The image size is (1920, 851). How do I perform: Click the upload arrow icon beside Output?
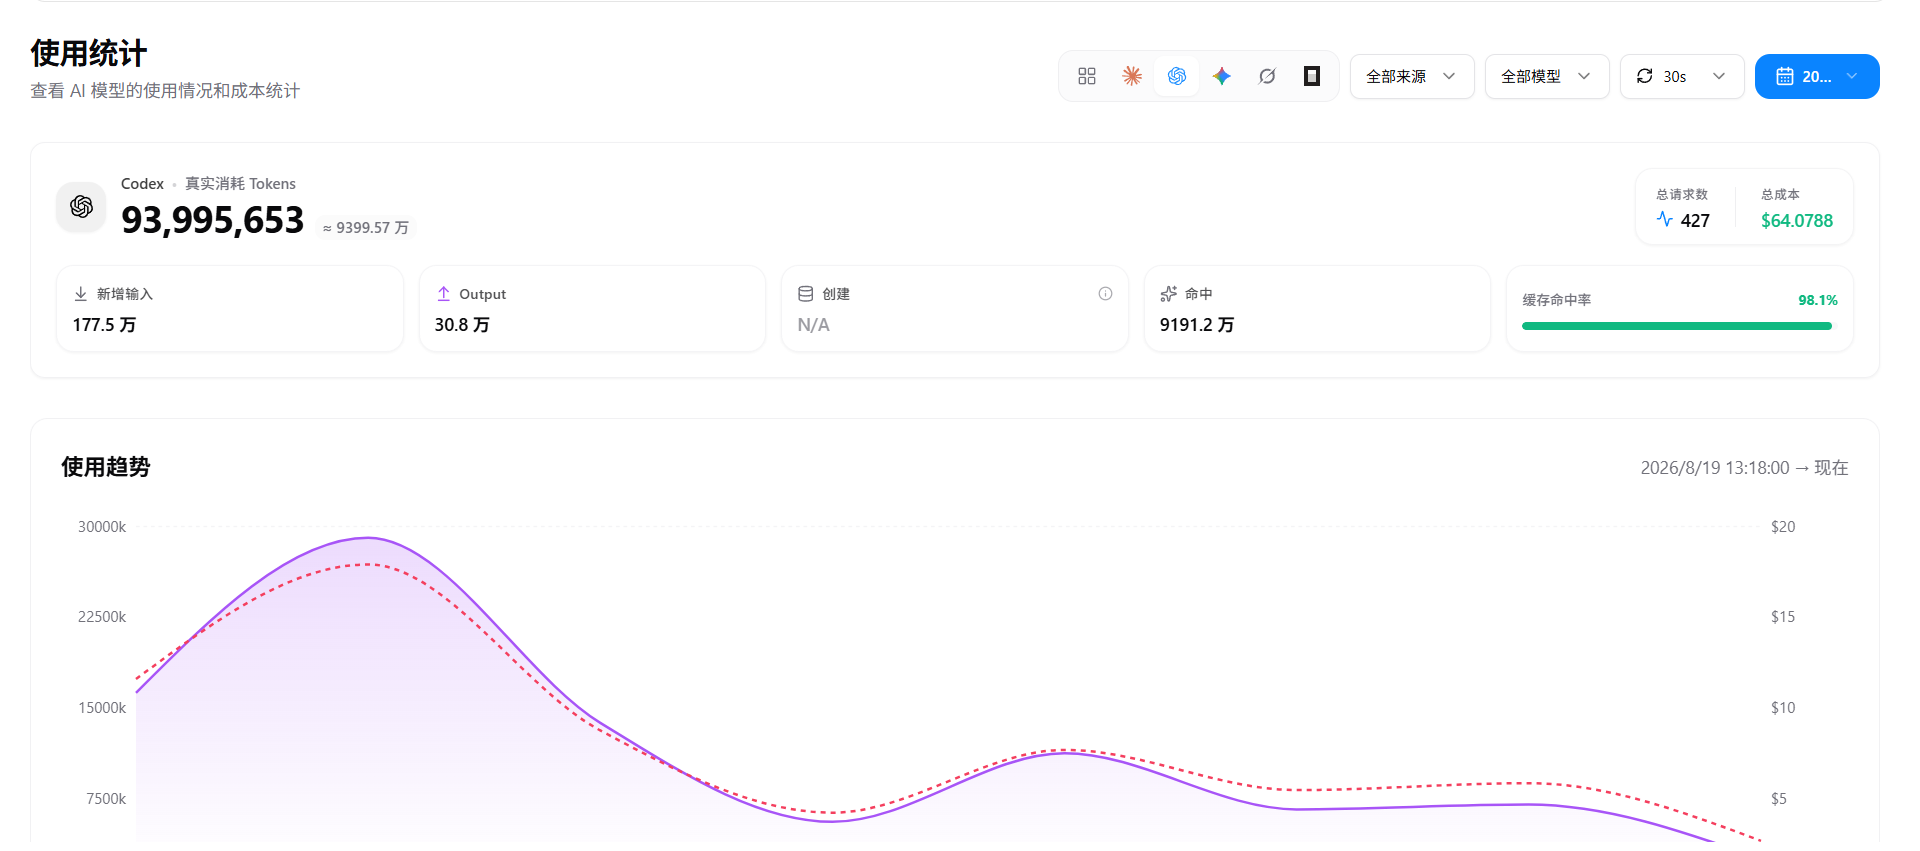pos(443,294)
